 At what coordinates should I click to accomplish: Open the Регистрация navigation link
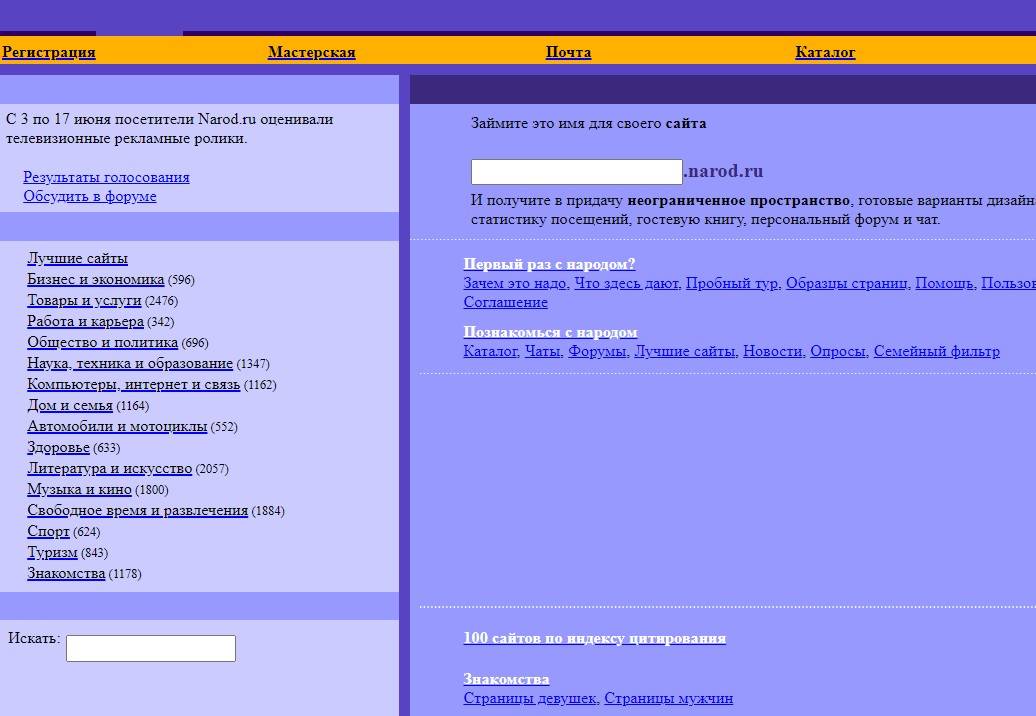(48, 52)
